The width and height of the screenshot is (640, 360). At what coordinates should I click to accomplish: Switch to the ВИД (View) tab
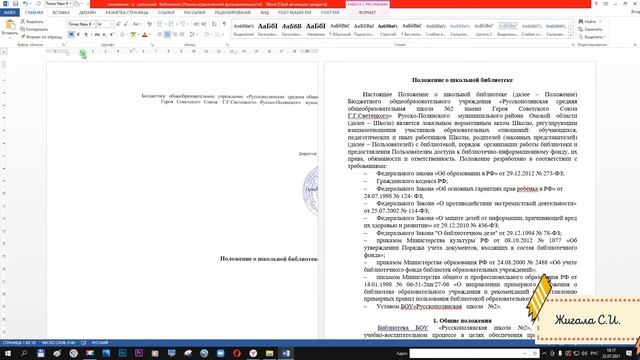[x=264, y=13]
